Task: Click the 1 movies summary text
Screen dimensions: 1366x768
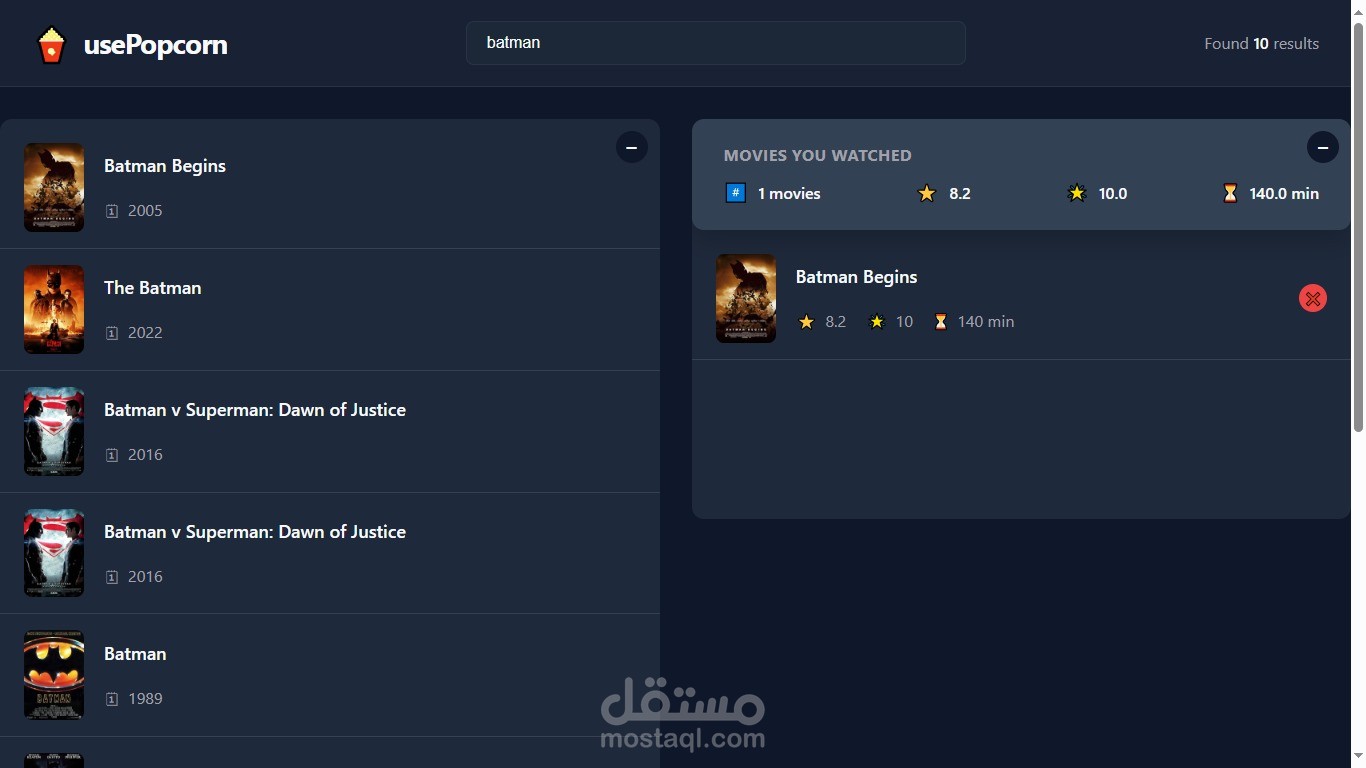Action: coord(789,194)
